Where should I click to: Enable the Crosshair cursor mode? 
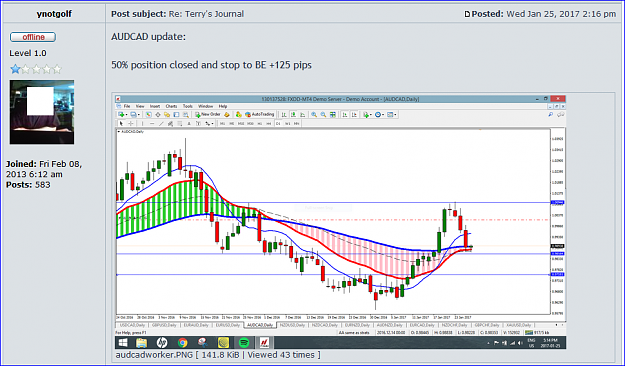131,124
